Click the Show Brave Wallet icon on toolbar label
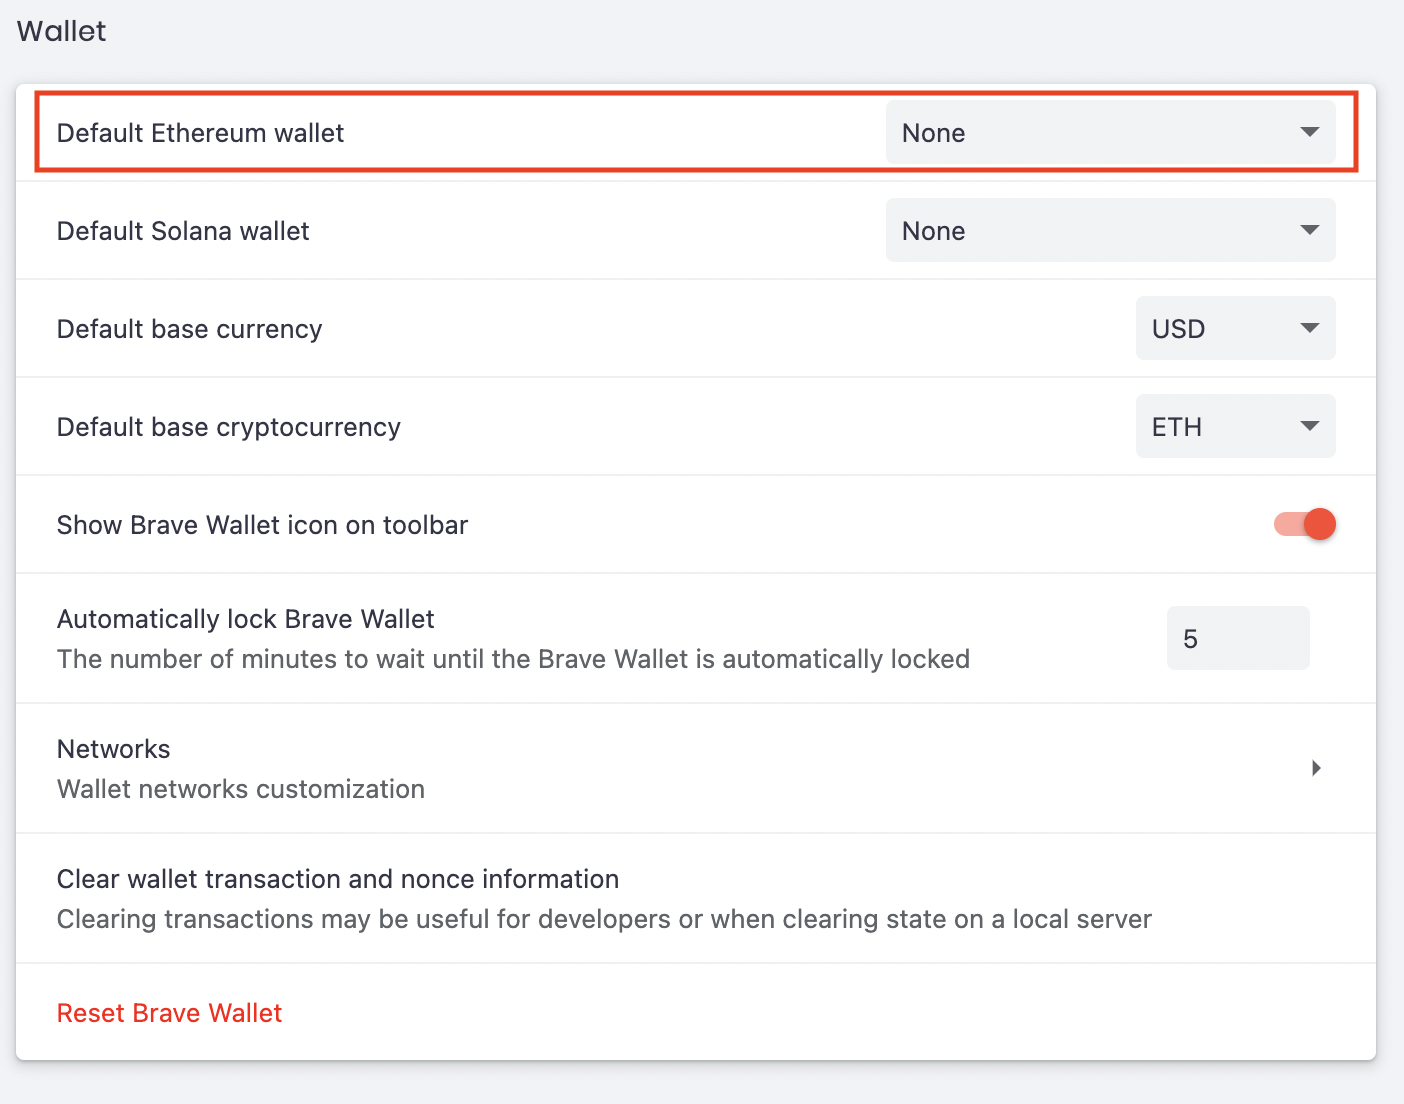 262,525
